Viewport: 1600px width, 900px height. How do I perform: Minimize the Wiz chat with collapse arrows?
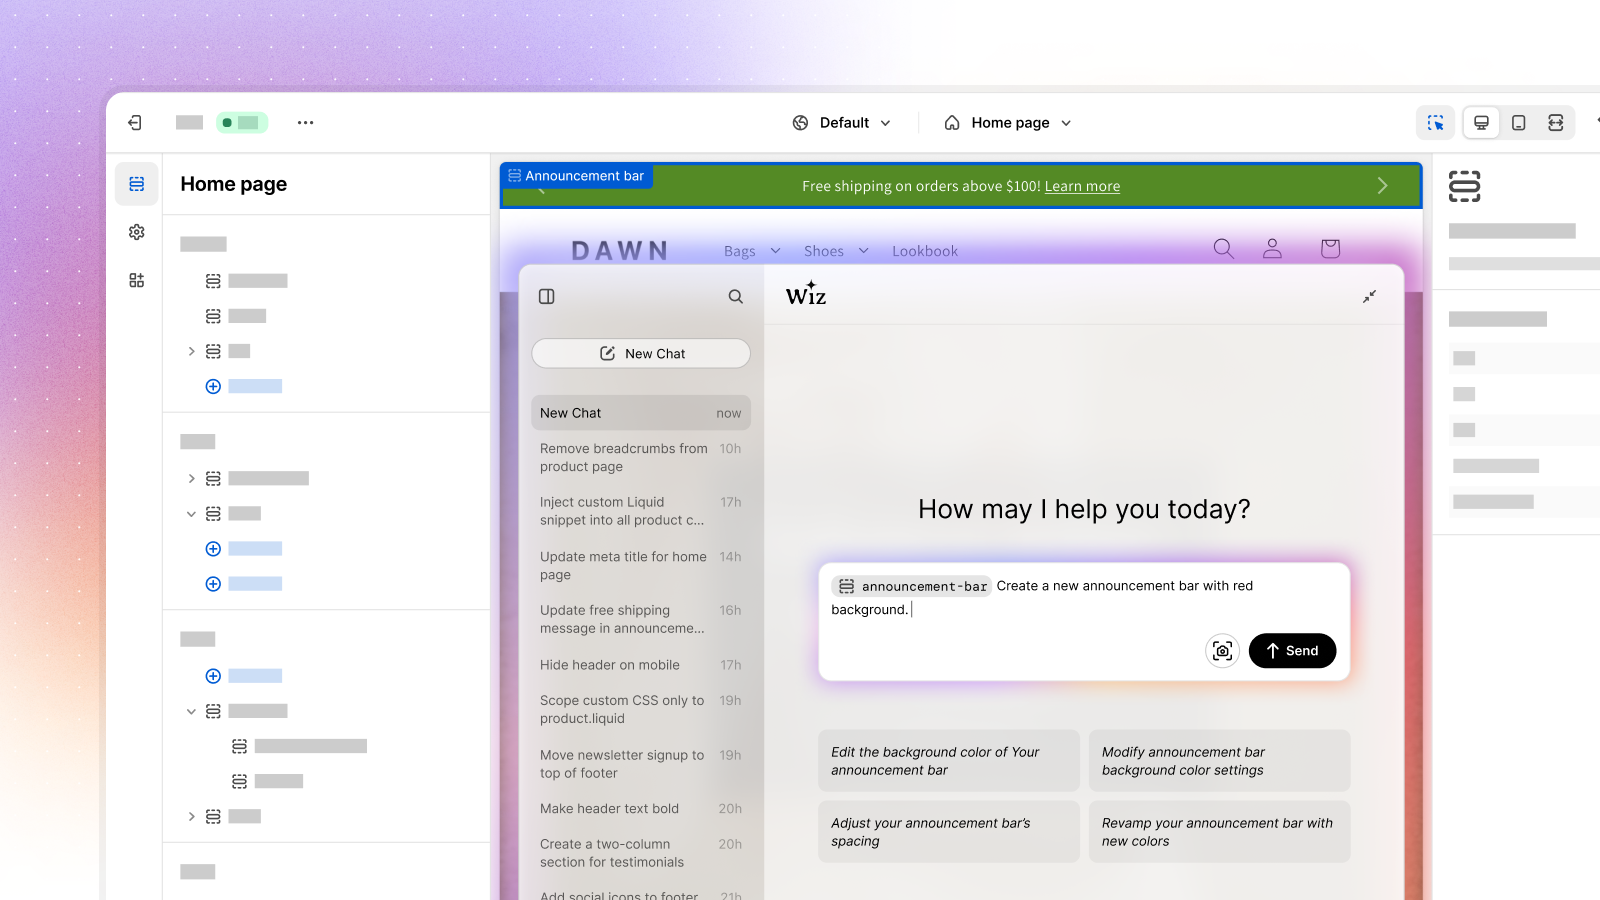tap(1369, 296)
